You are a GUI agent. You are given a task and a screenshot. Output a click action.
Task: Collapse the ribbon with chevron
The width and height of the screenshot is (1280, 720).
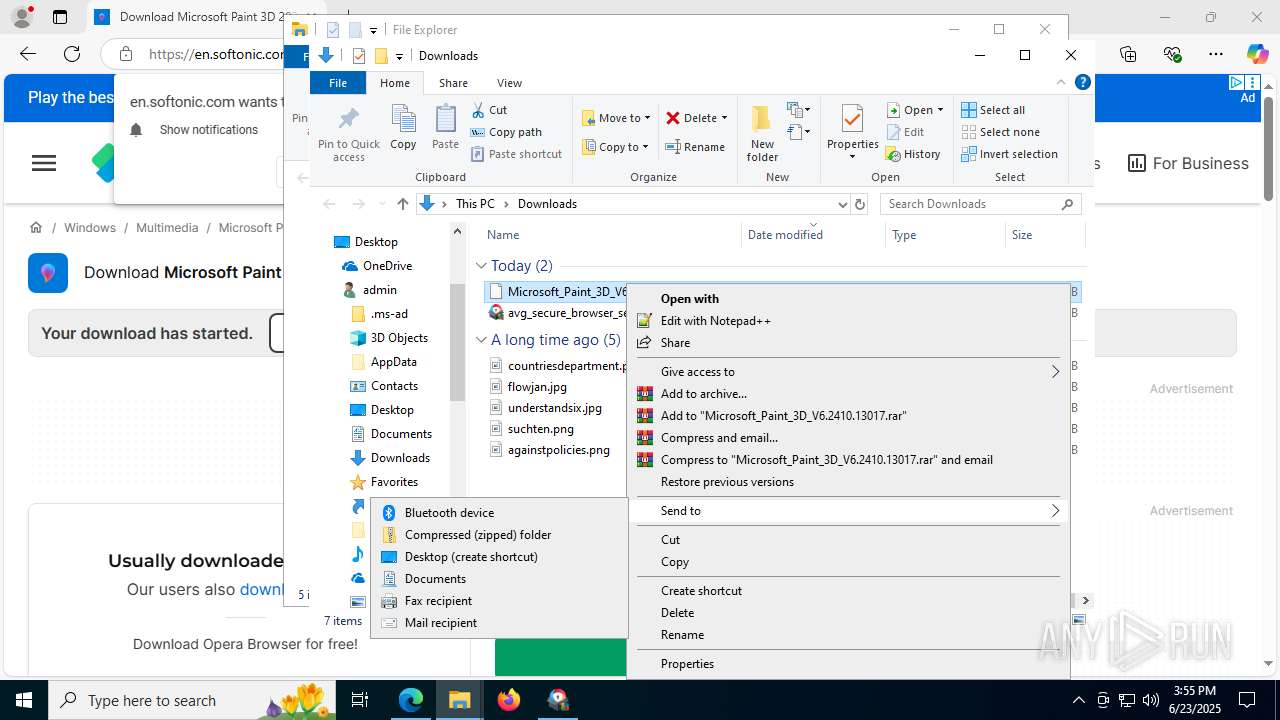point(1061,83)
